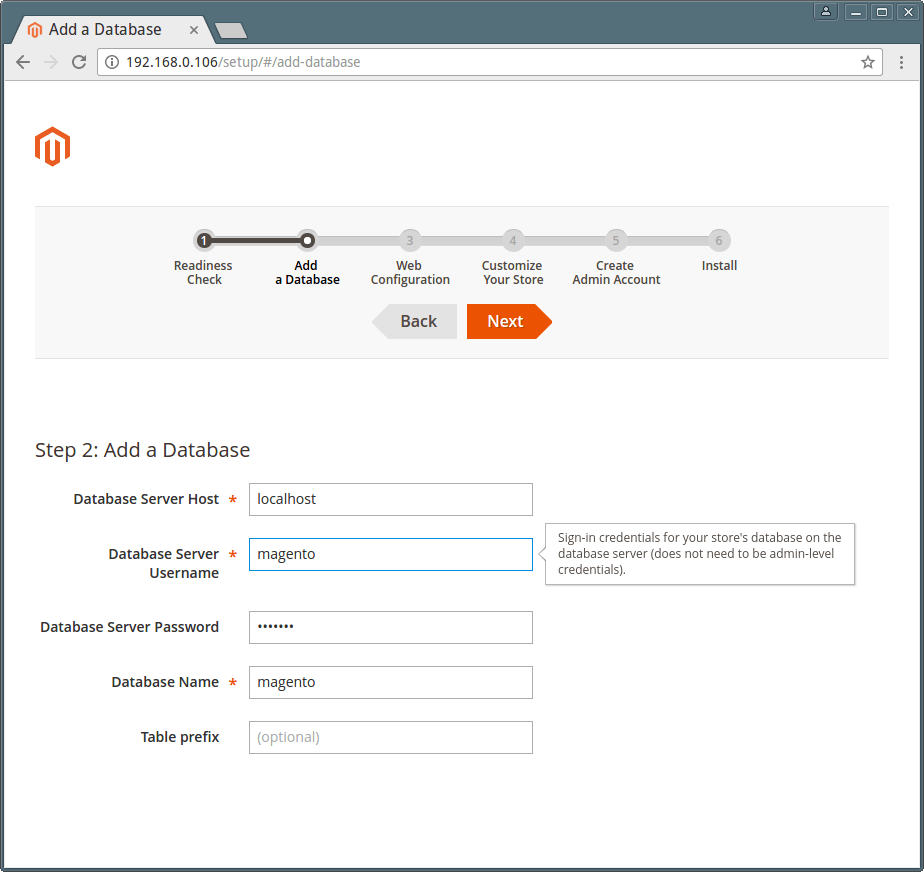Screen dimensions: 924x872
Task: Reload the page with the refresh icon
Action: tap(79, 62)
